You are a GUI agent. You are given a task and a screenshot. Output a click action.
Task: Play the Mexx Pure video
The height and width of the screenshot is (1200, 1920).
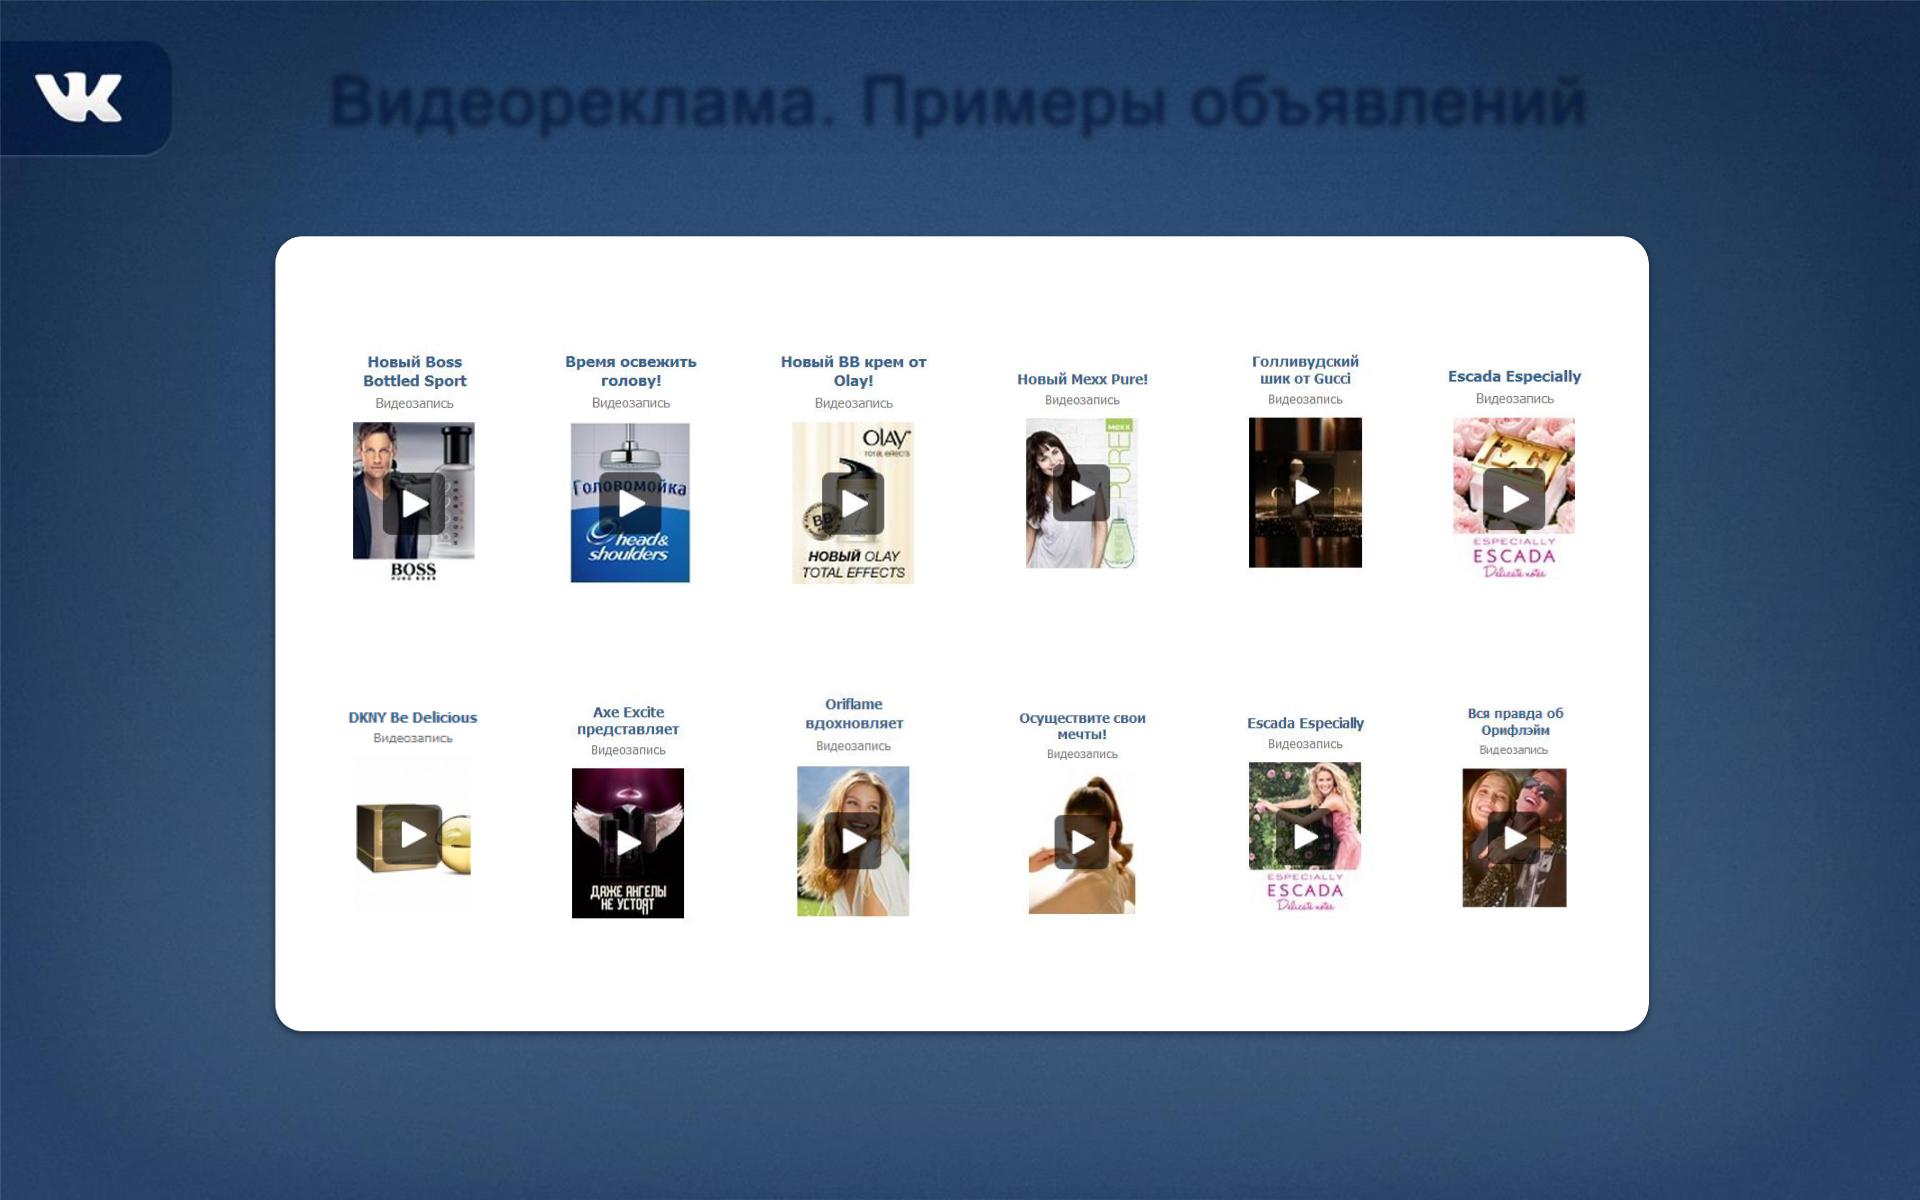tap(1082, 493)
